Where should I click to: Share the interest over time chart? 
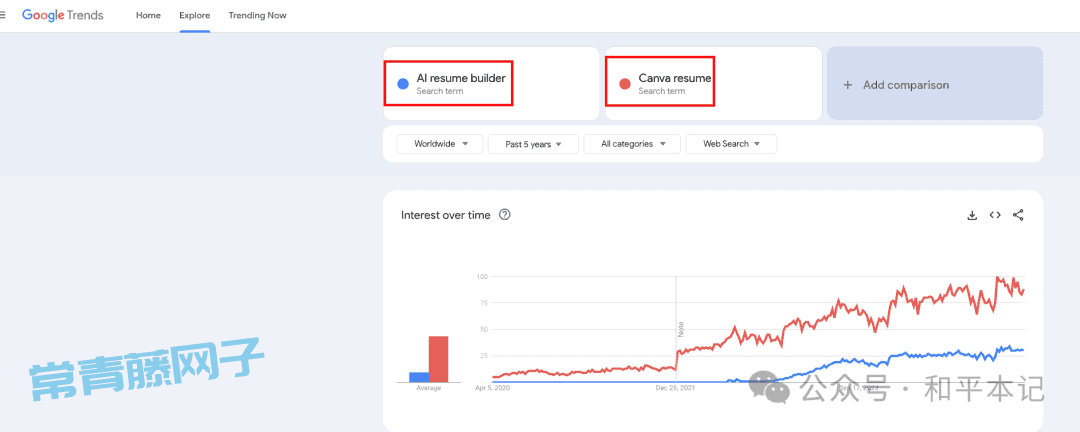(x=1018, y=215)
